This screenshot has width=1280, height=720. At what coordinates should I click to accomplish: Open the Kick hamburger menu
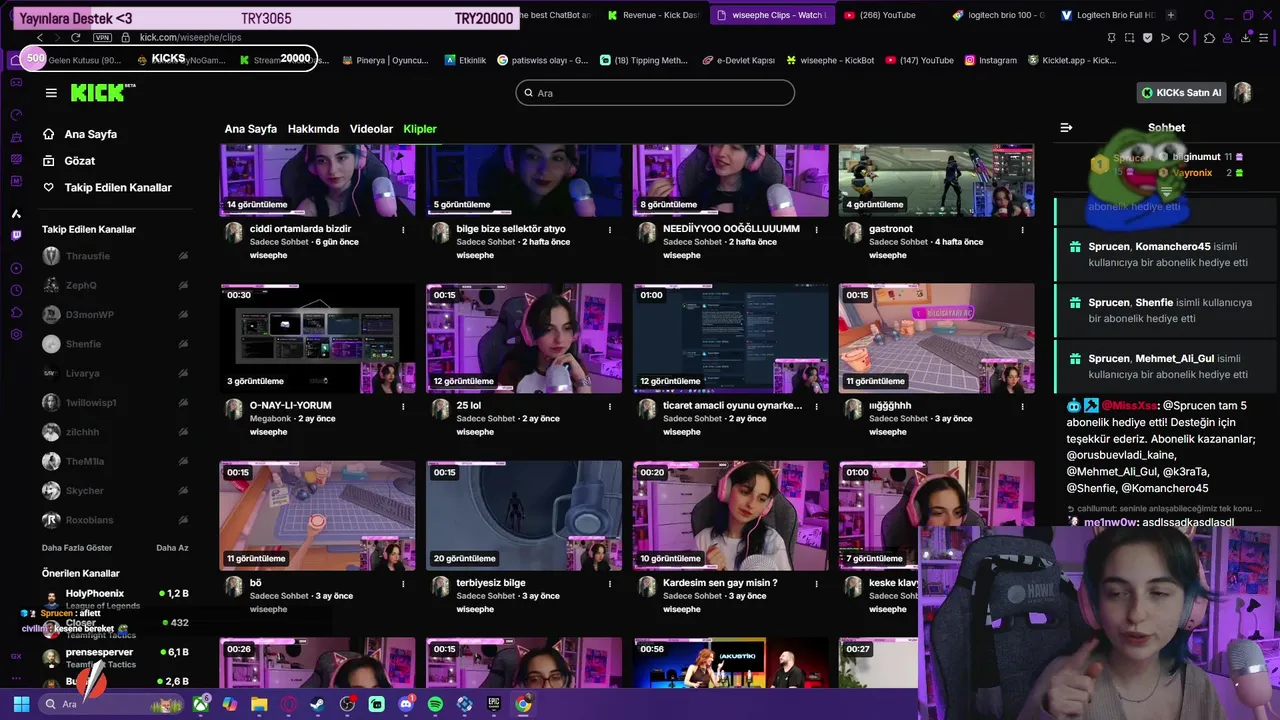tap(51, 93)
